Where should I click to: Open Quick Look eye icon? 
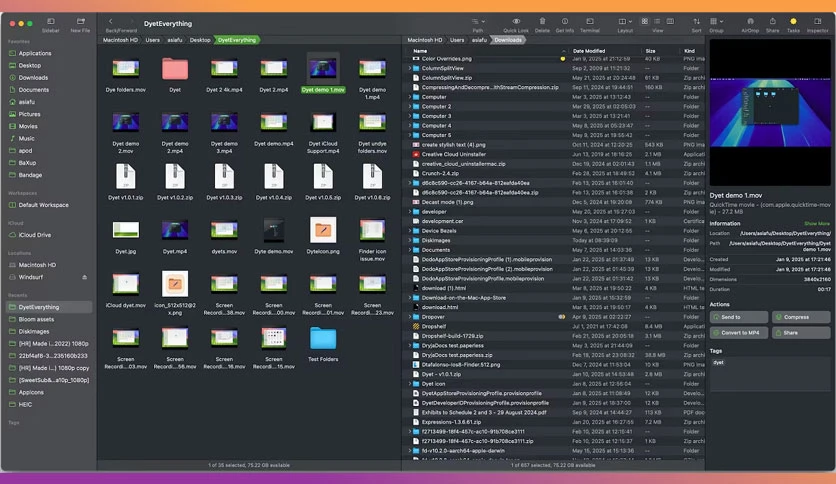(516, 21)
